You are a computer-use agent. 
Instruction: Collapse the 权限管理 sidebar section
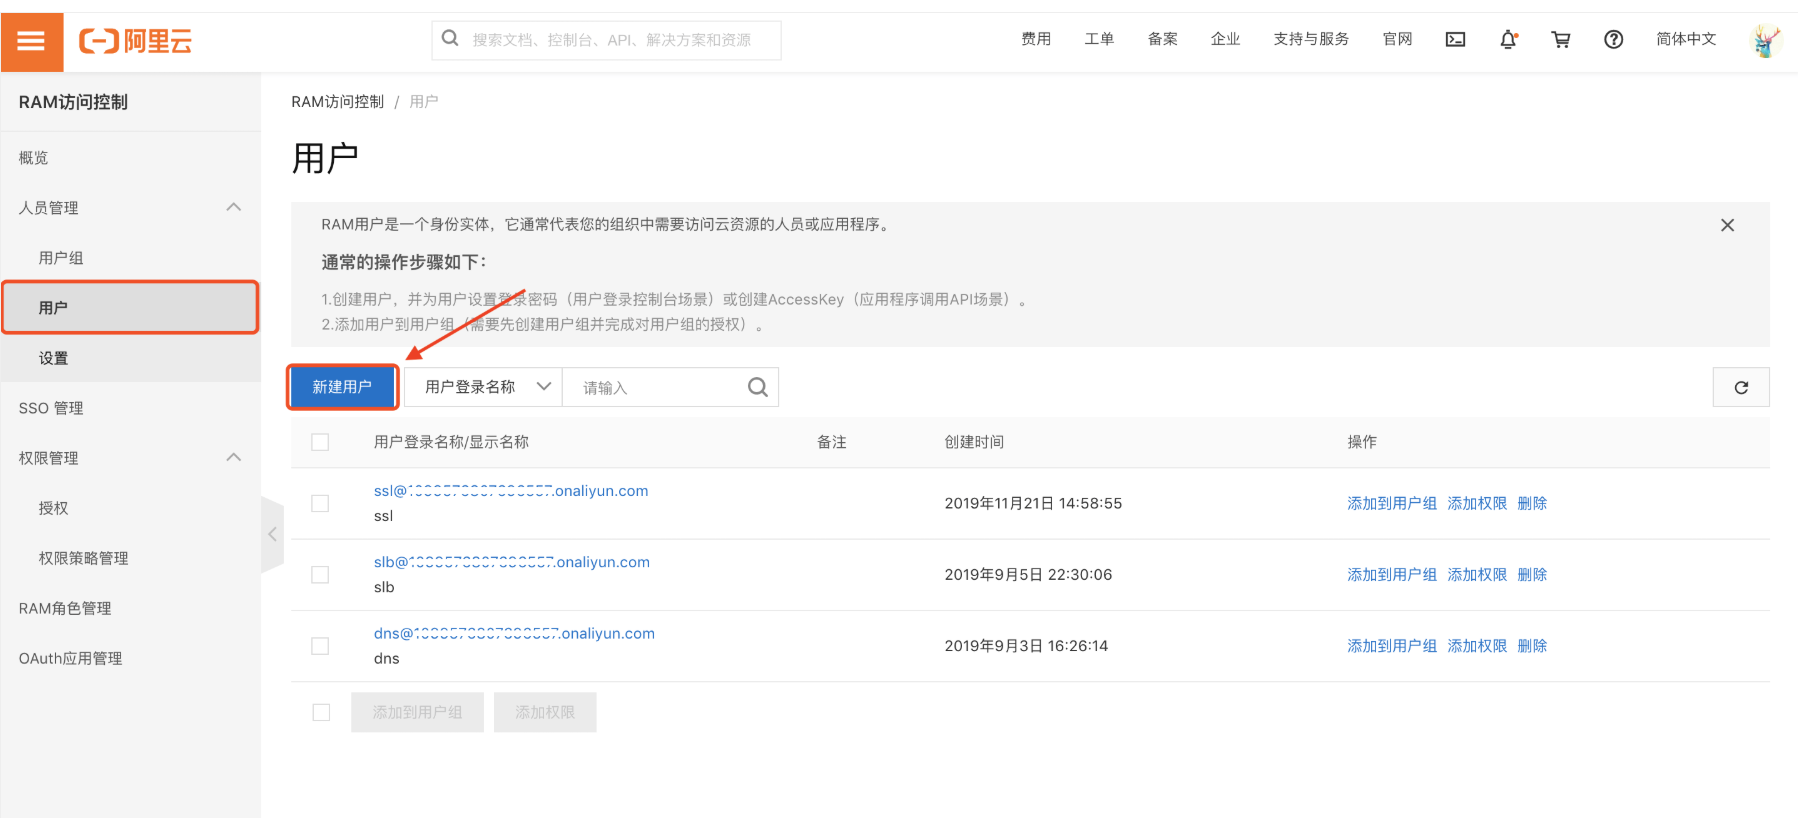point(234,458)
